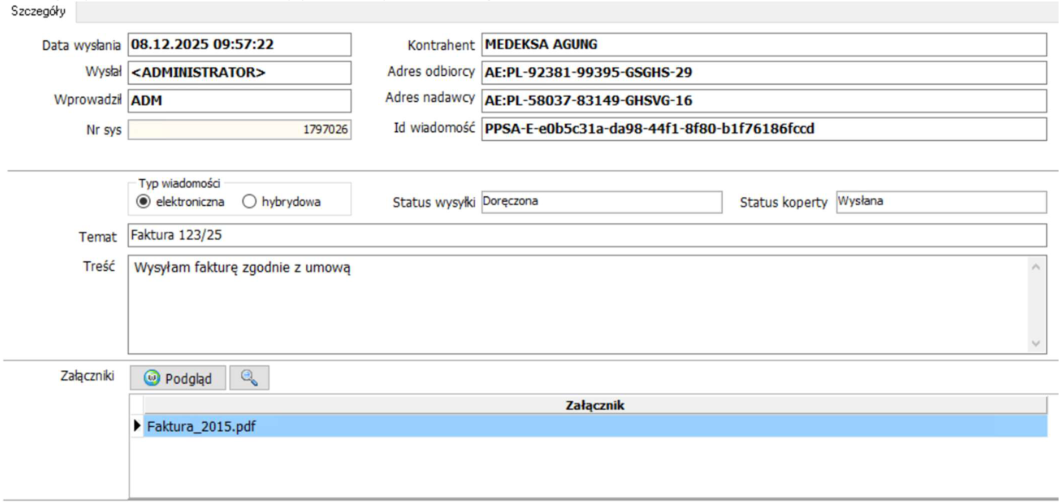The width and height of the screenshot is (1059, 503).
Task: Click the Załącznik column header
Action: 595,405
